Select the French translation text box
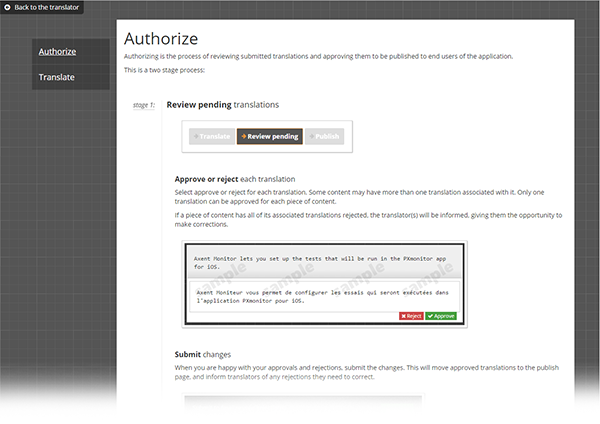 point(324,297)
